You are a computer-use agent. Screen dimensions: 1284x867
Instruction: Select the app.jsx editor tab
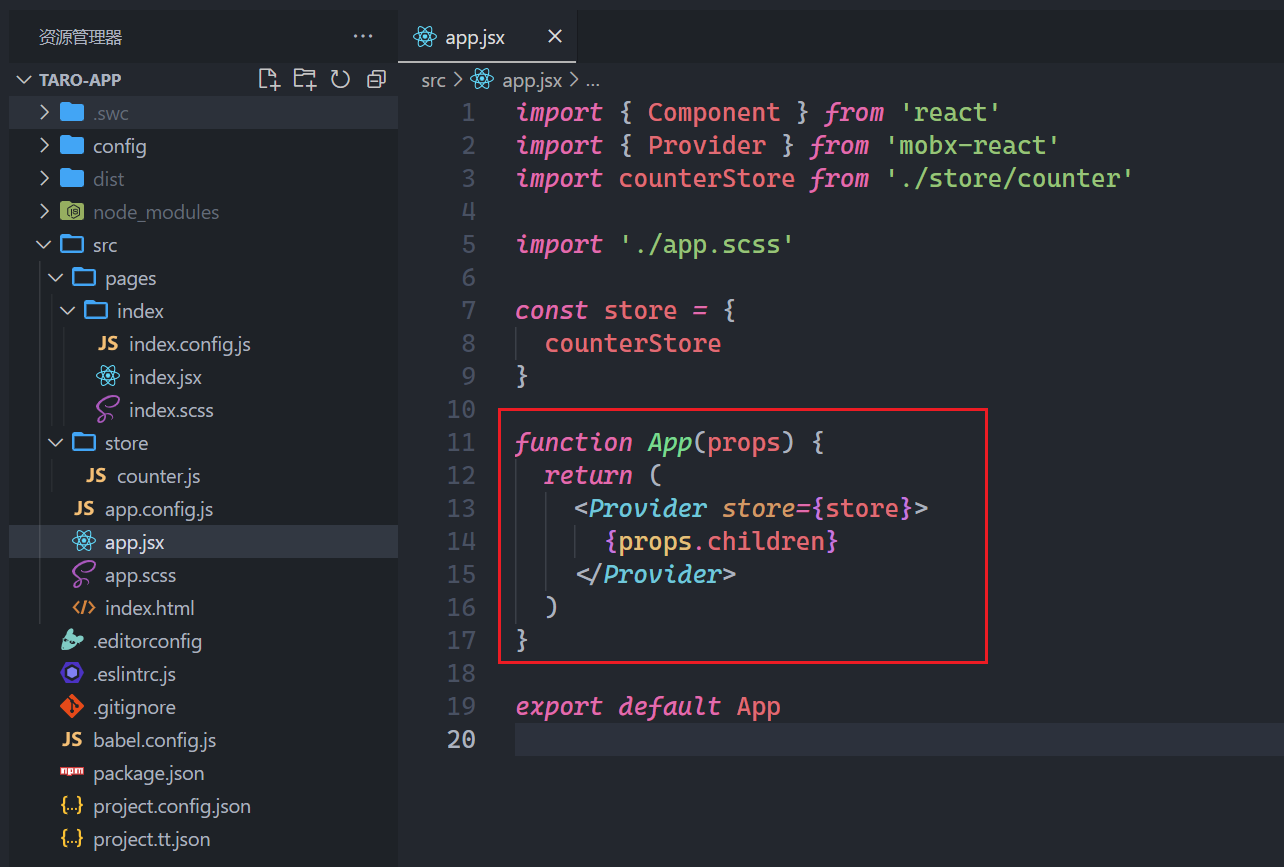tap(487, 38)
